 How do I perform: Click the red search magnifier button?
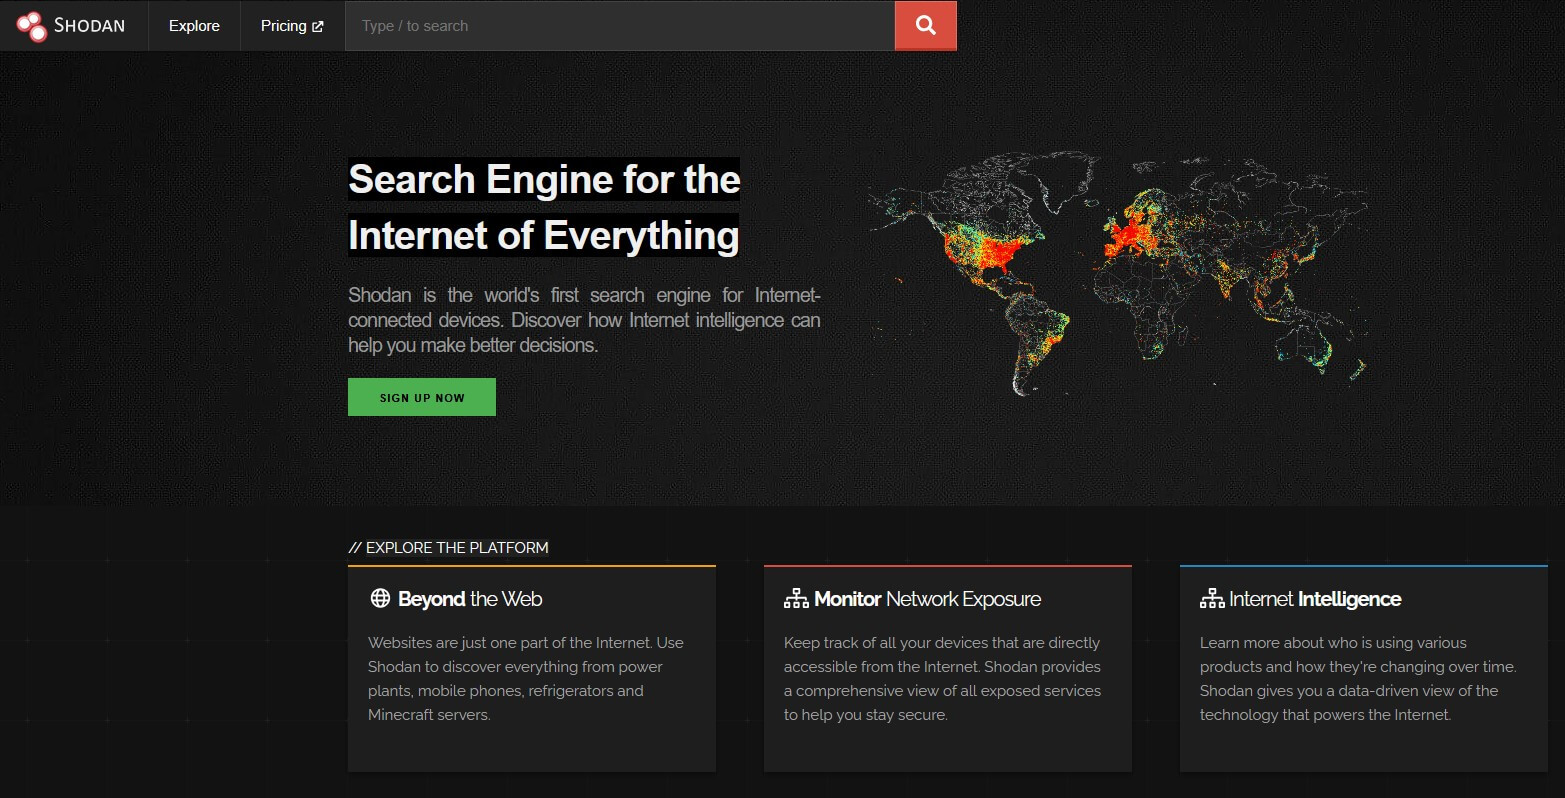(x=926, y=26)
